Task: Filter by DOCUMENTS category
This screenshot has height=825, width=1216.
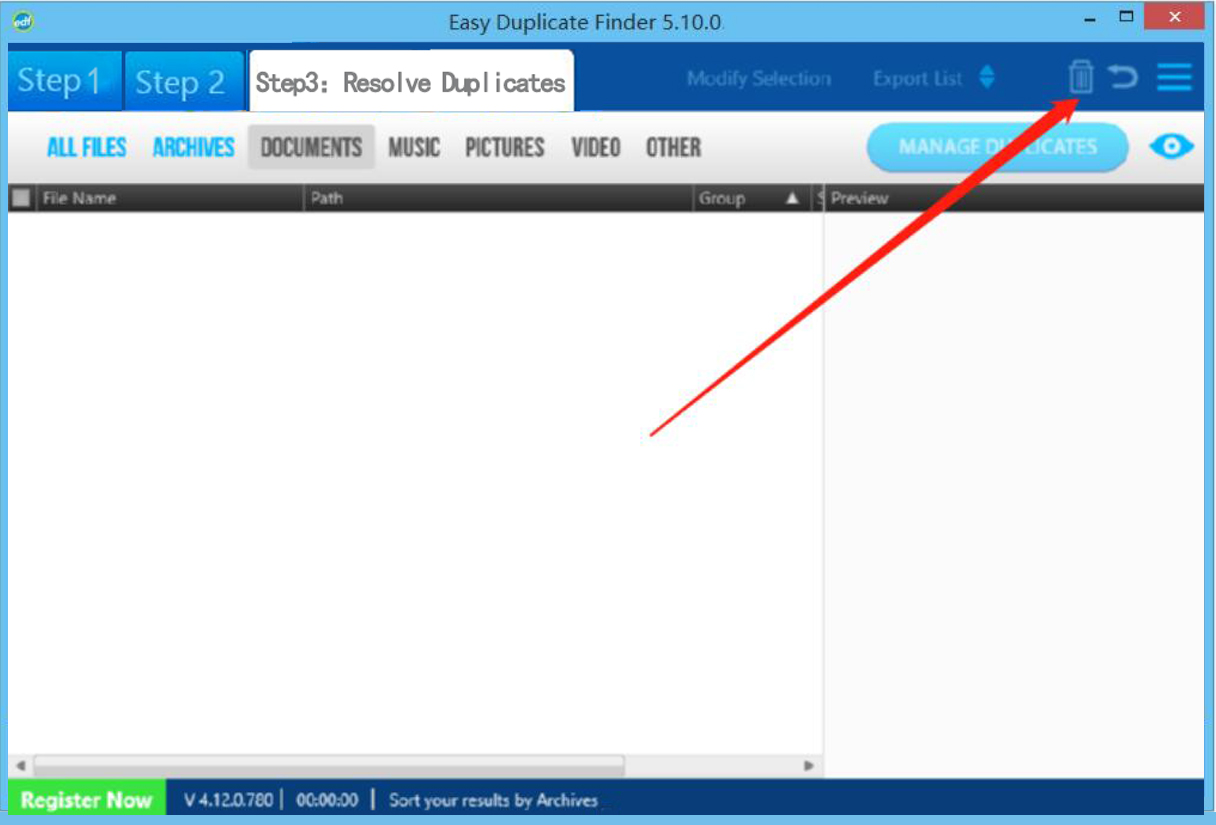Action: pyautogui.click(x=311, y=147)
